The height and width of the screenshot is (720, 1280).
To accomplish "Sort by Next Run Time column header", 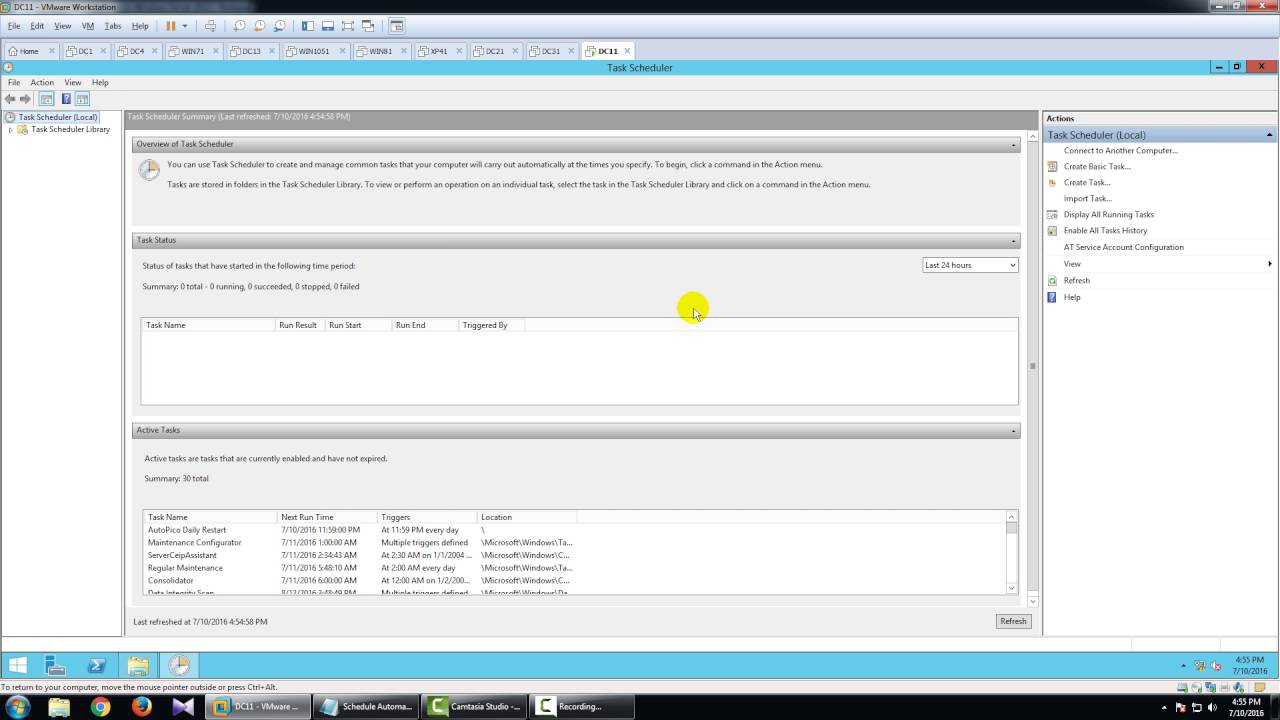I will pos(326,517).
